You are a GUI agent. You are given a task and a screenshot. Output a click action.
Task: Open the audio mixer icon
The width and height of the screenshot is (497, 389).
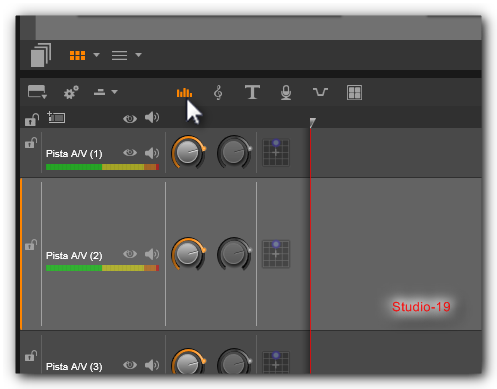[x=184, y=92]
